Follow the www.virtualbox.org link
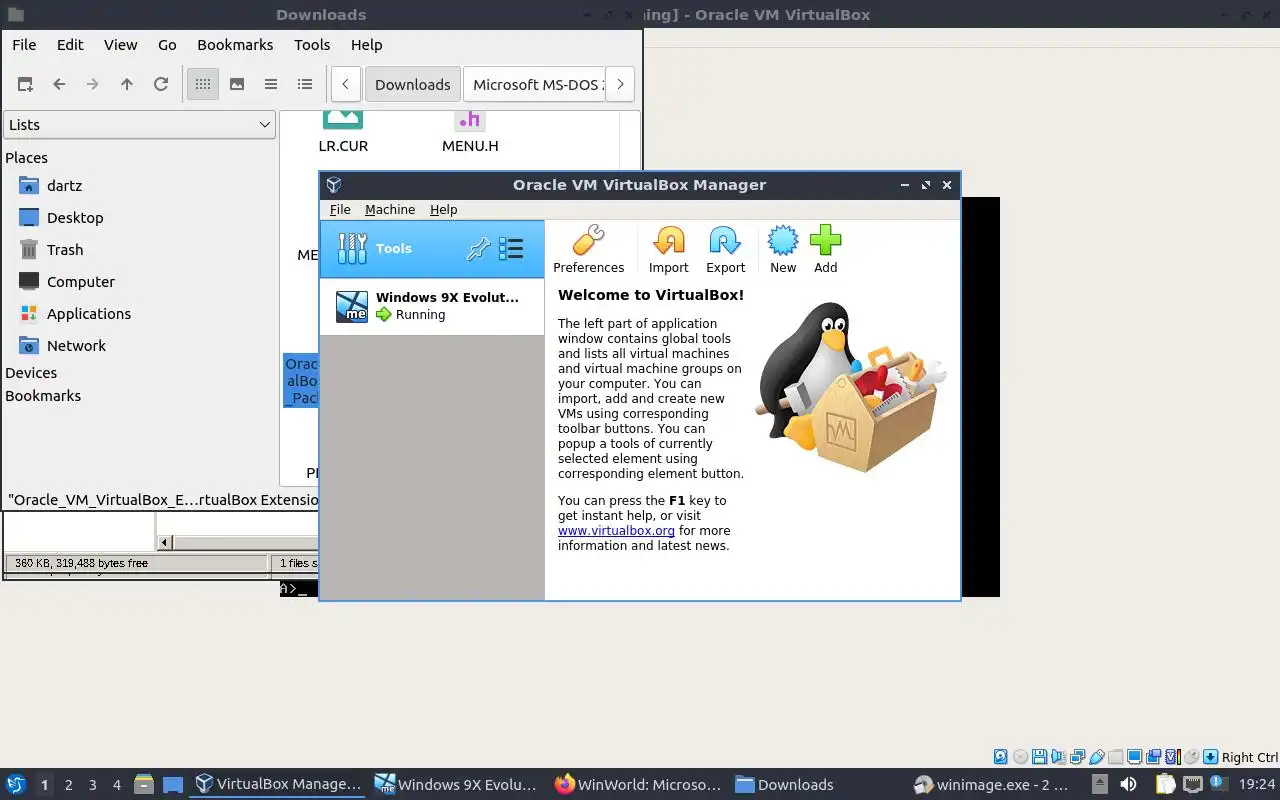 (x=616, y=531)
